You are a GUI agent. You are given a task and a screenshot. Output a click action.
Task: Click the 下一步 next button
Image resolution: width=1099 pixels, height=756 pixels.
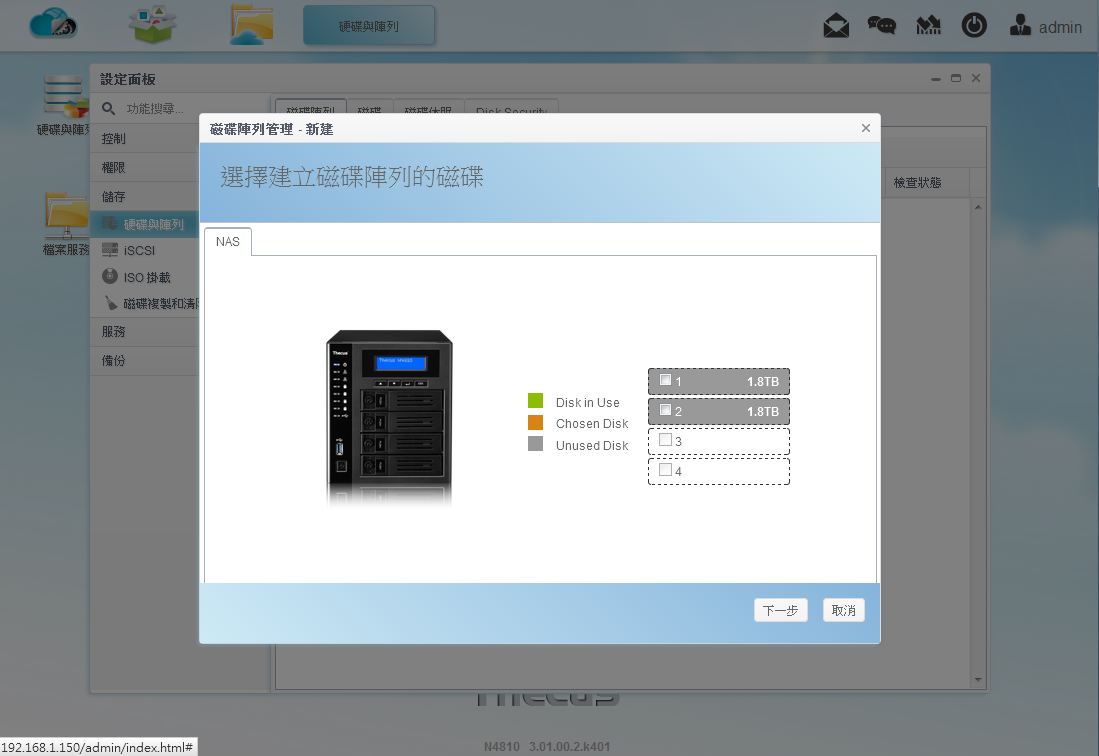coord(781,610)
